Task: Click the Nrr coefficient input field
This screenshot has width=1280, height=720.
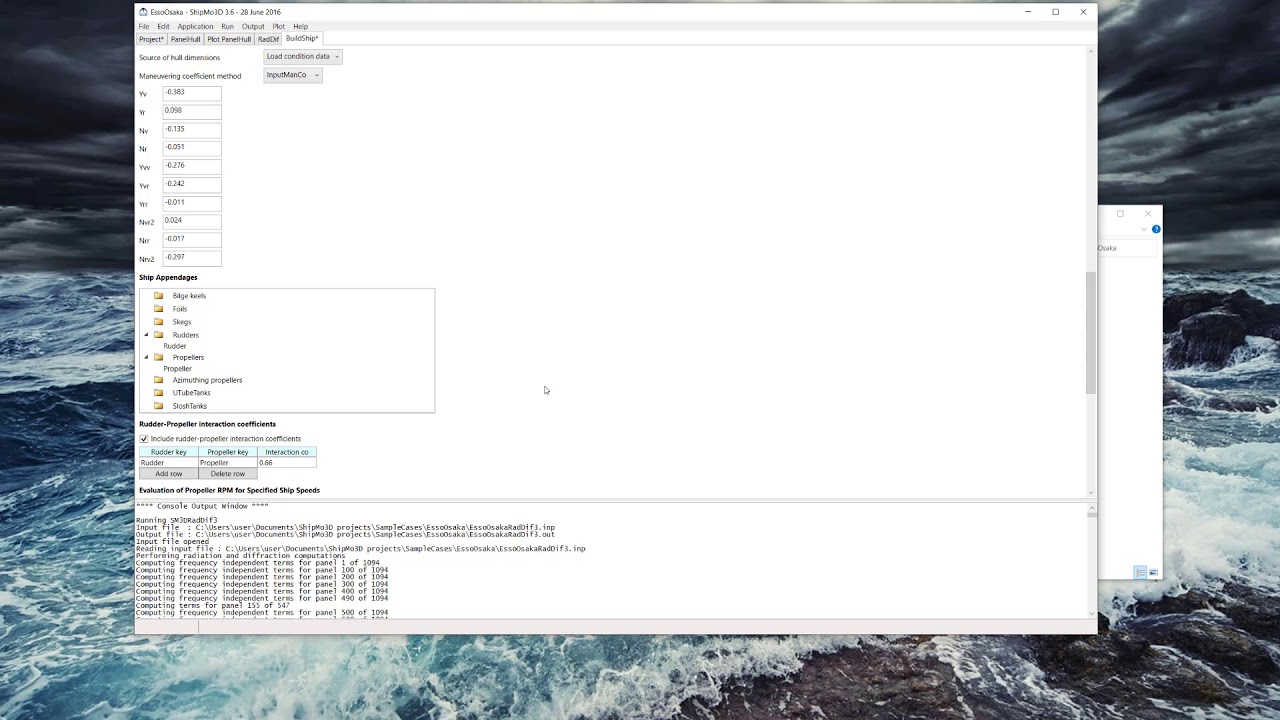Action: [x=192, y=239]
